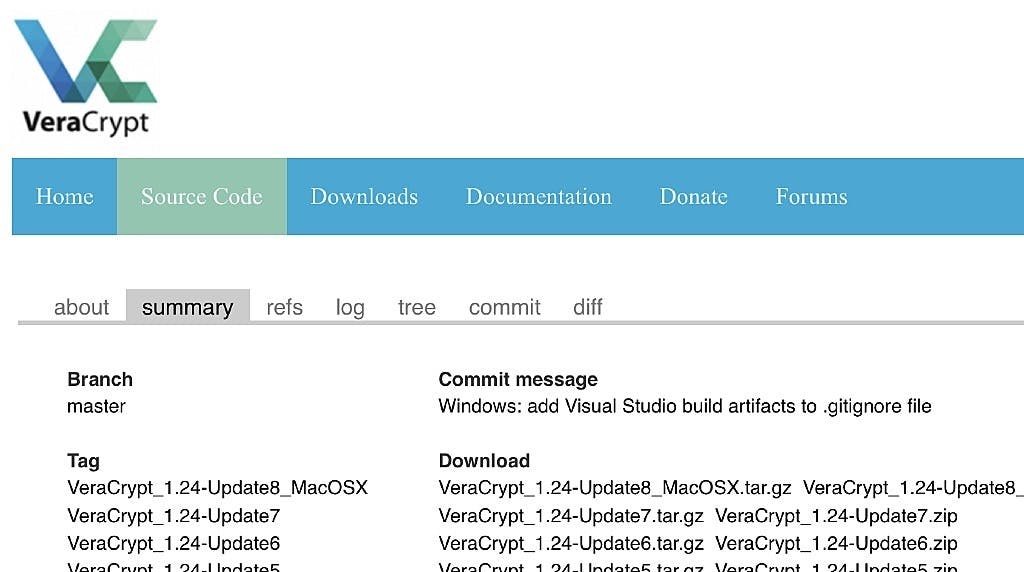Open the master branch link
The image size is (1024, 572).
point(96,406)
